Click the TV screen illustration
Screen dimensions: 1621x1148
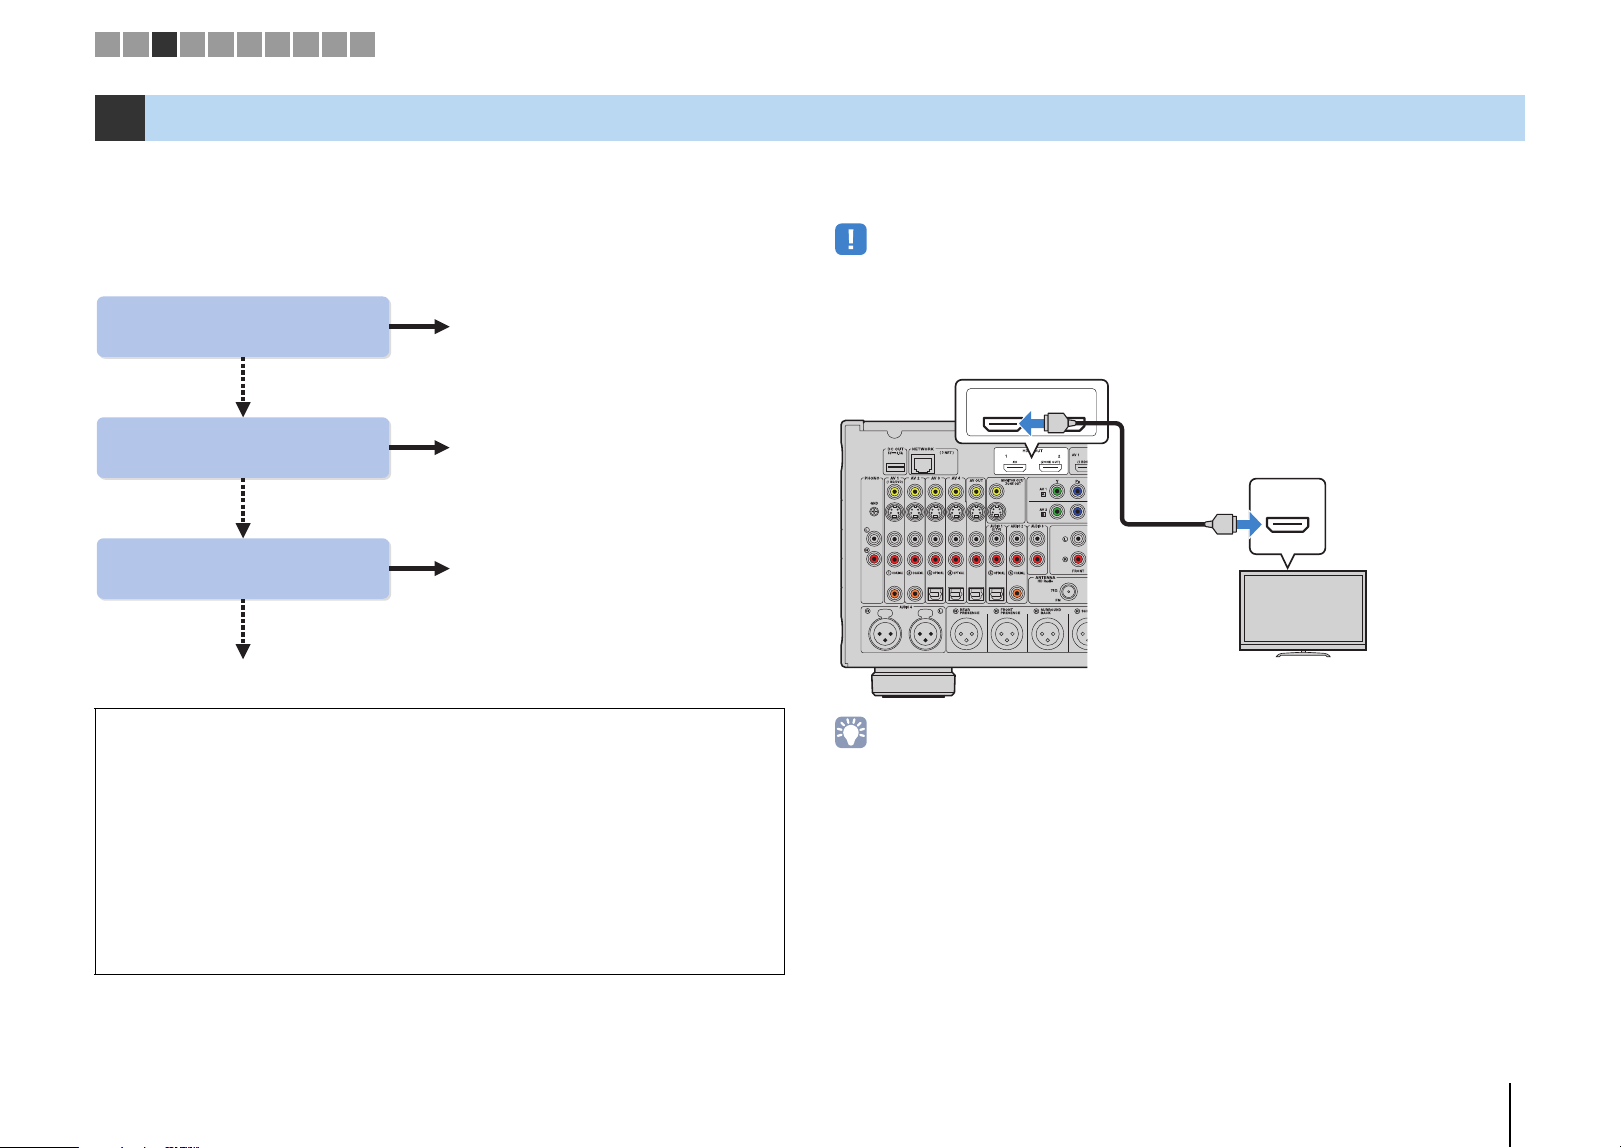[1303, 611]
